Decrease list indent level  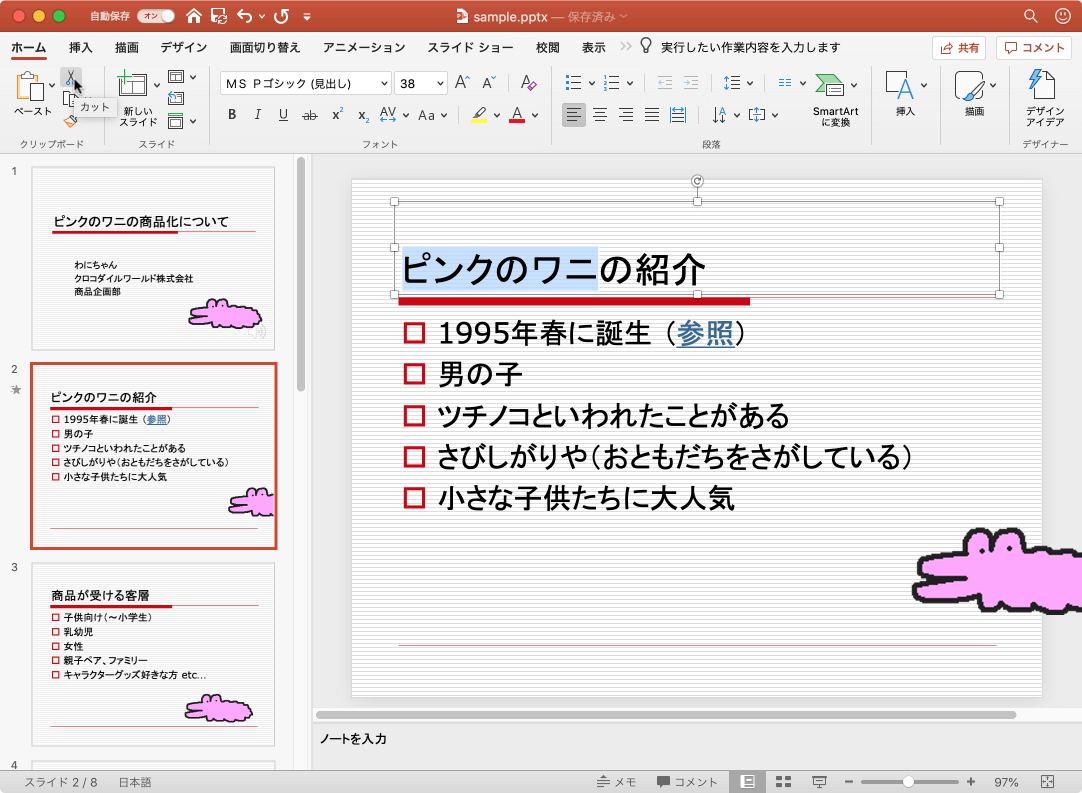click(x=665, y=83)
